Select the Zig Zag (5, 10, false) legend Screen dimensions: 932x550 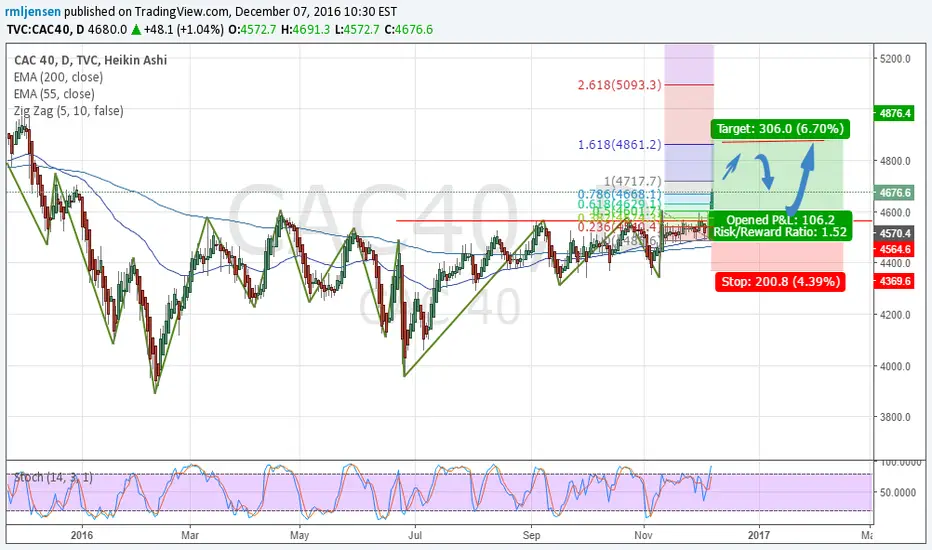[x=68, y=111]
